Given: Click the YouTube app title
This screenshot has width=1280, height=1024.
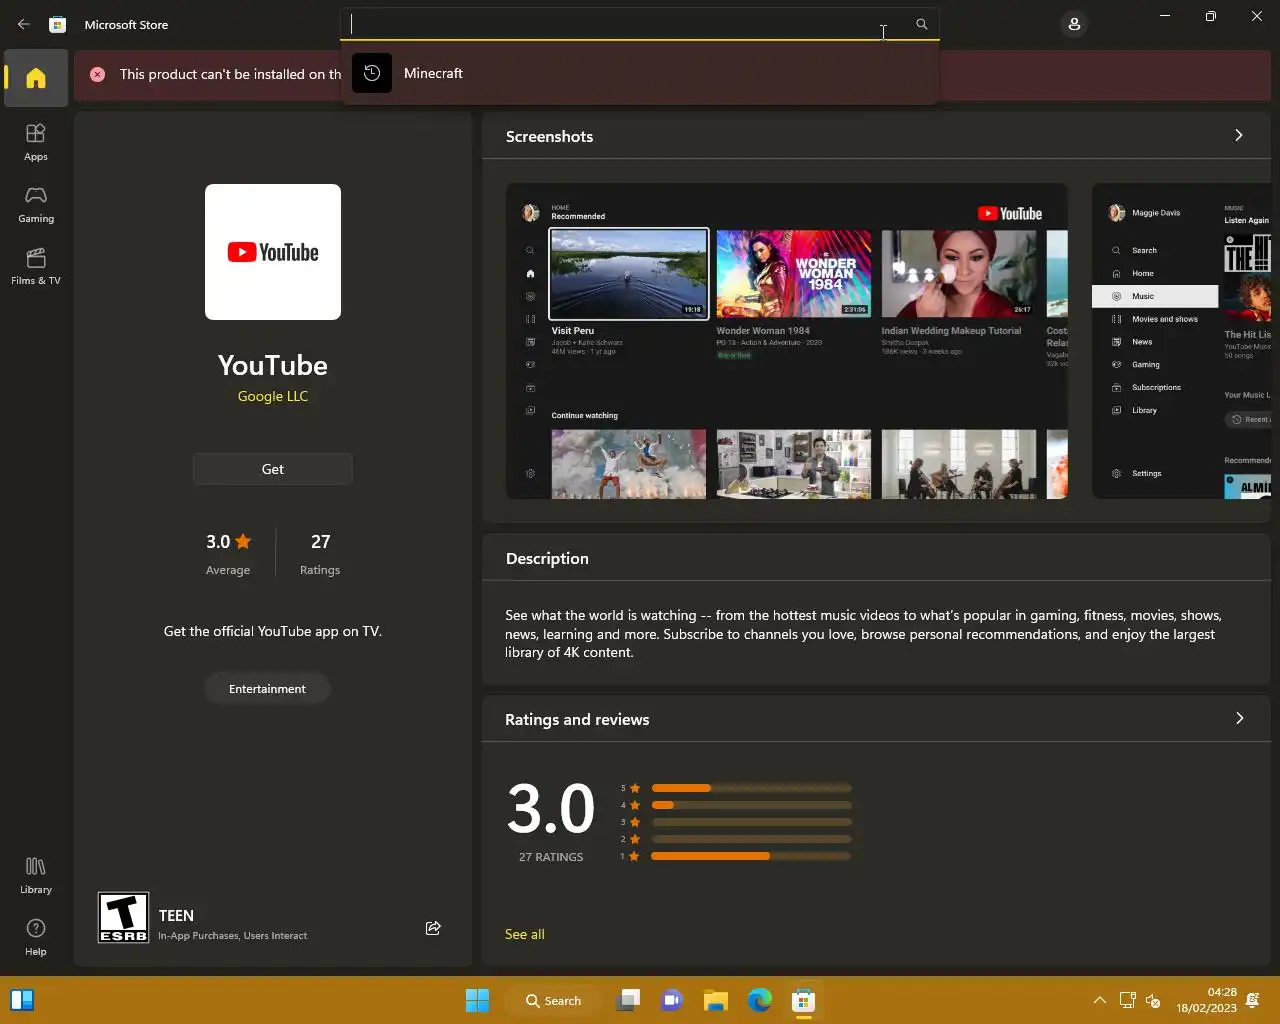Looking at the screenshot, I should 273,365.
